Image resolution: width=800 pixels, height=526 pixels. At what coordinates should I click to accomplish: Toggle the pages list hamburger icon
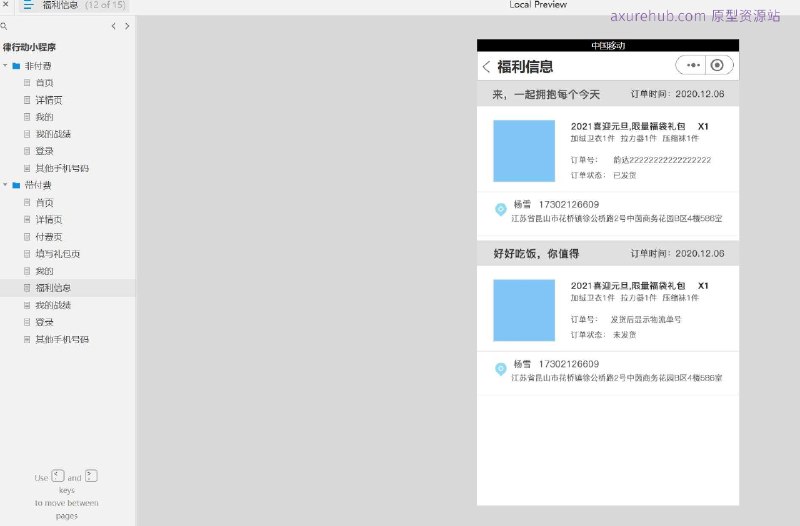(29, 5)
